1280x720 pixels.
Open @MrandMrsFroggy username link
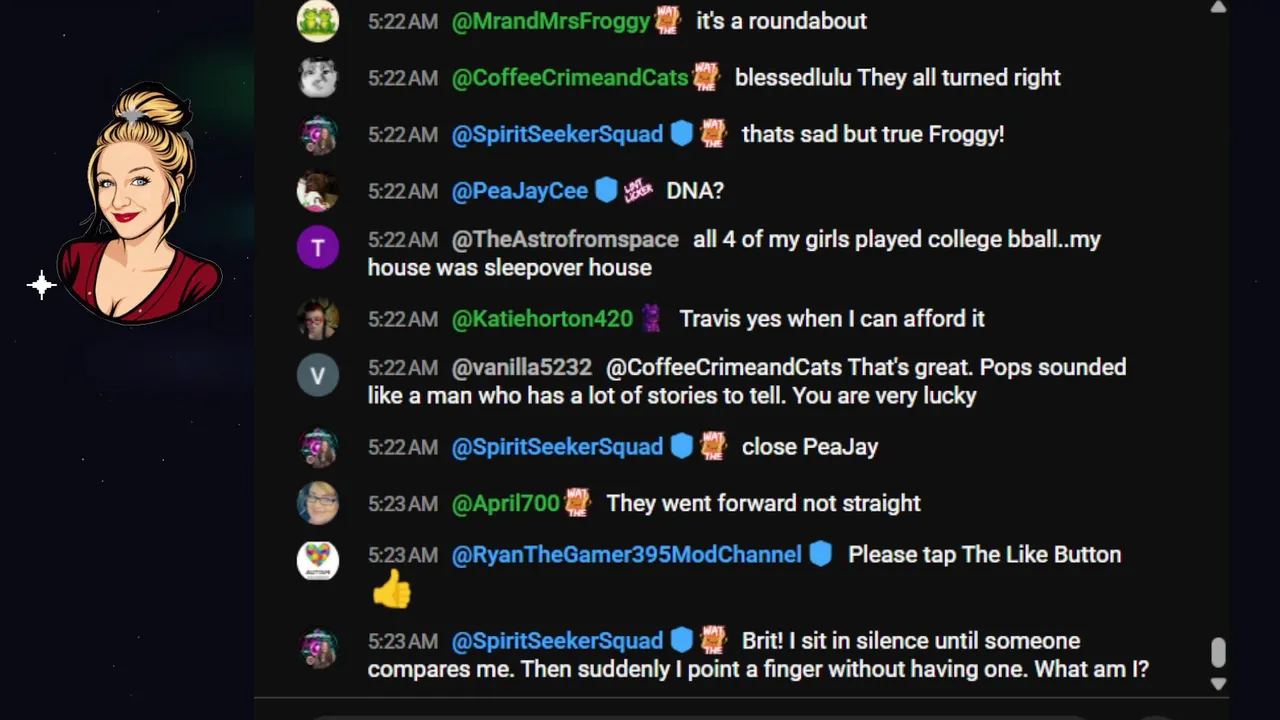(x=551, y=21)
